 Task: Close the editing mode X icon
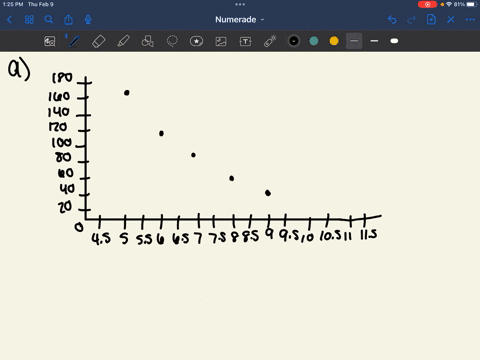pyautogui.click(x=451, y=20)
